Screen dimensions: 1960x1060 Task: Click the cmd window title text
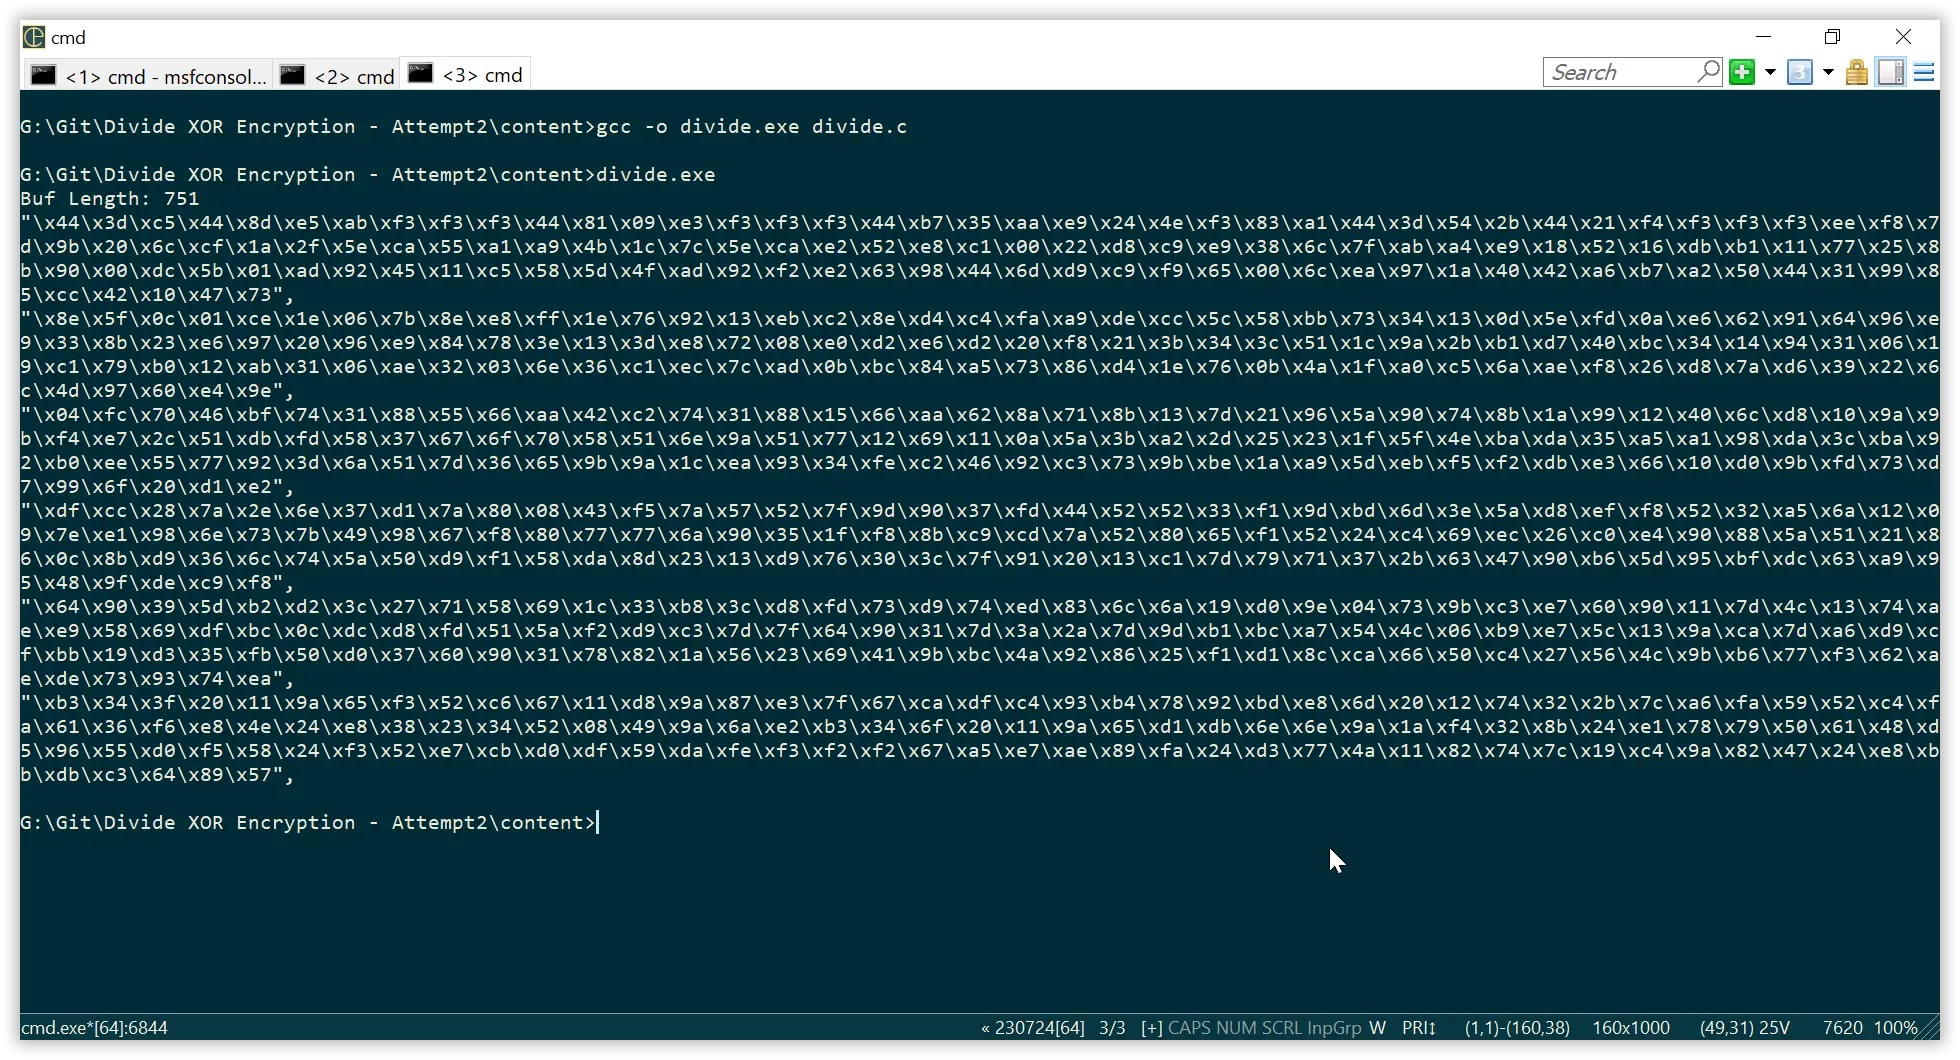pos(68,37)
